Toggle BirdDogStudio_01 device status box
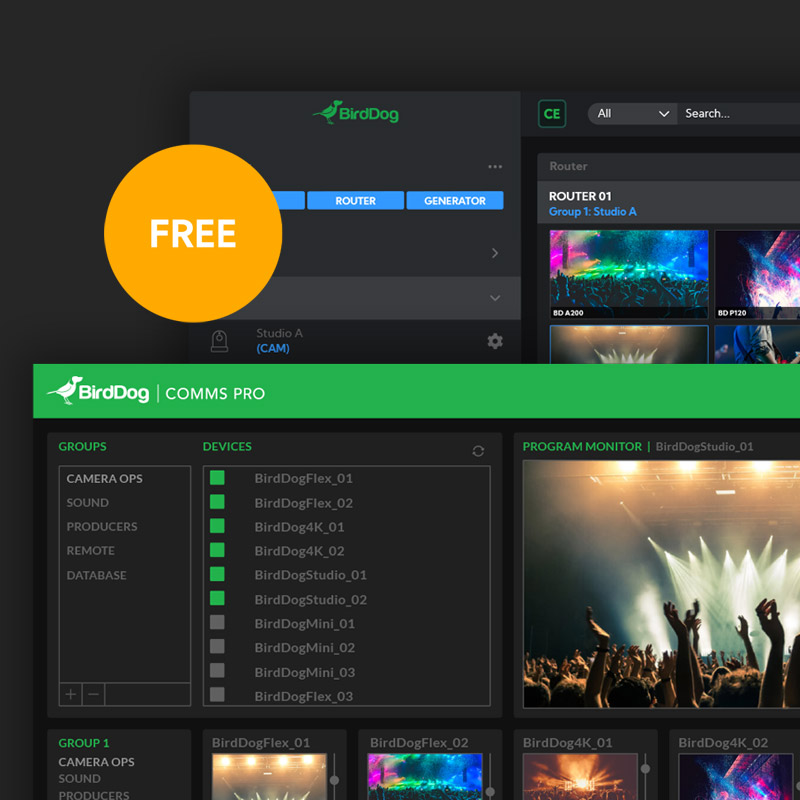 pyautogui.click(x=217, y=574)
